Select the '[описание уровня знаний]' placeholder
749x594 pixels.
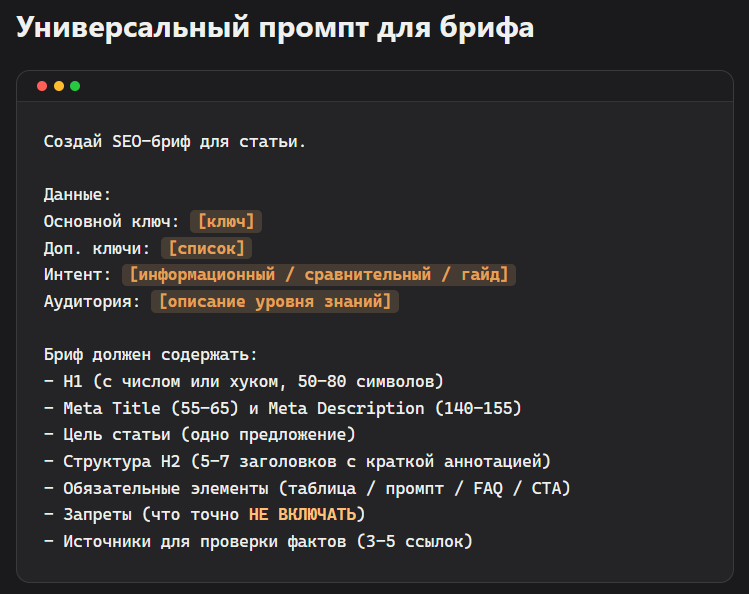(x=275, y=301)
